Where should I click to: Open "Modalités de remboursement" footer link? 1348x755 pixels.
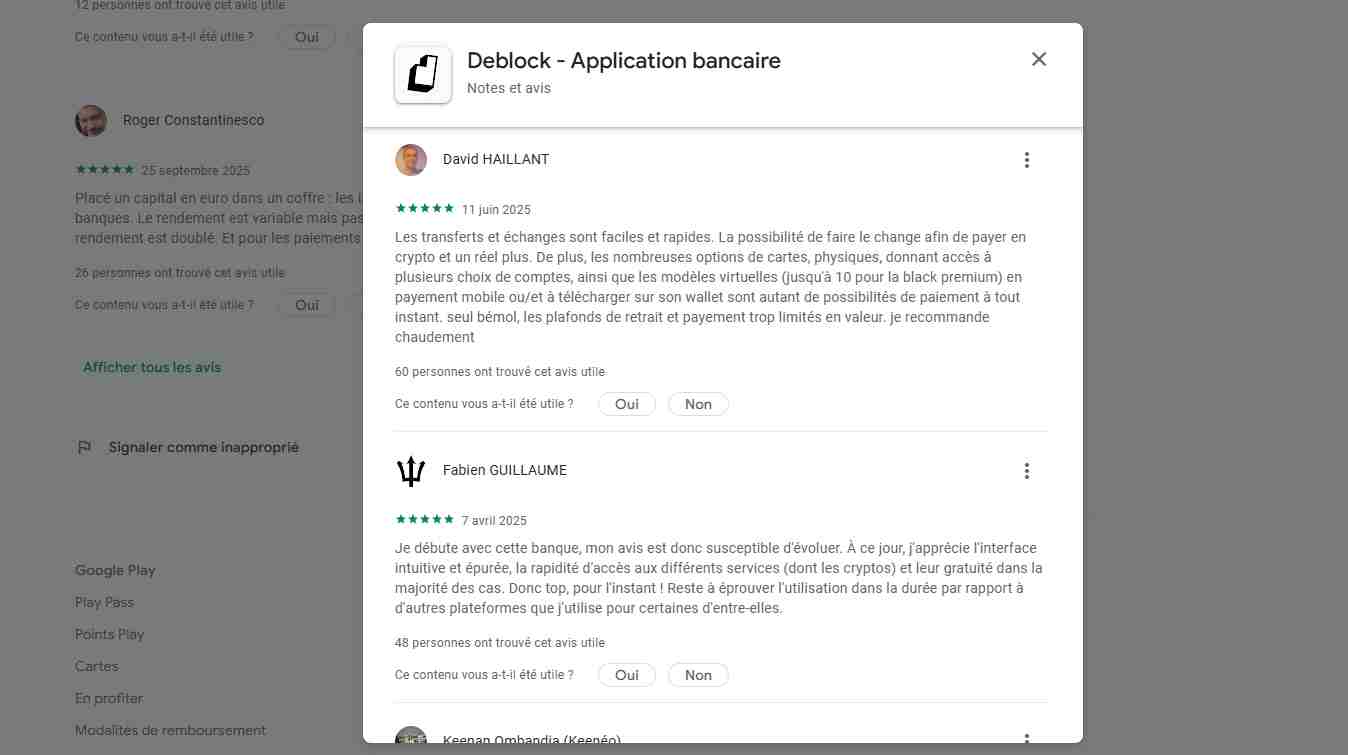click(x=170, y=730)
